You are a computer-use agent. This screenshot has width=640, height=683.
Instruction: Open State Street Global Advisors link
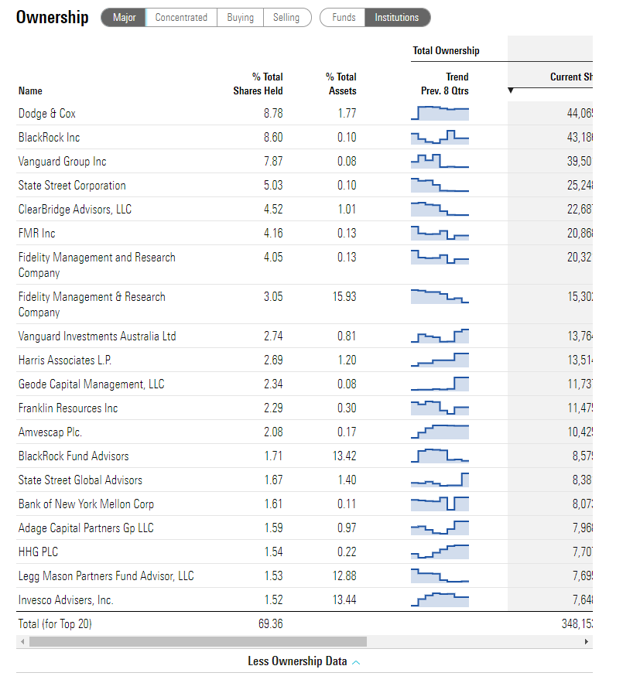tap(80, 480)
